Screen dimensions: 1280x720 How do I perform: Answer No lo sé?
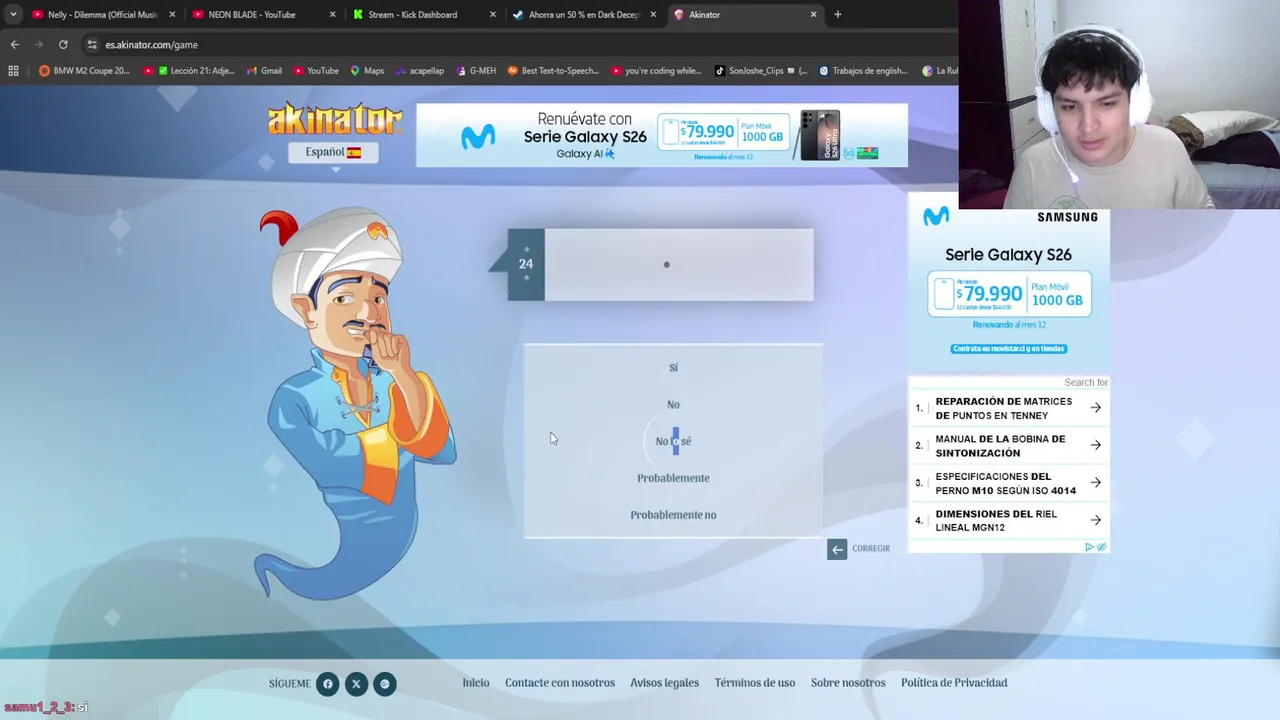(x=673, y=441)
